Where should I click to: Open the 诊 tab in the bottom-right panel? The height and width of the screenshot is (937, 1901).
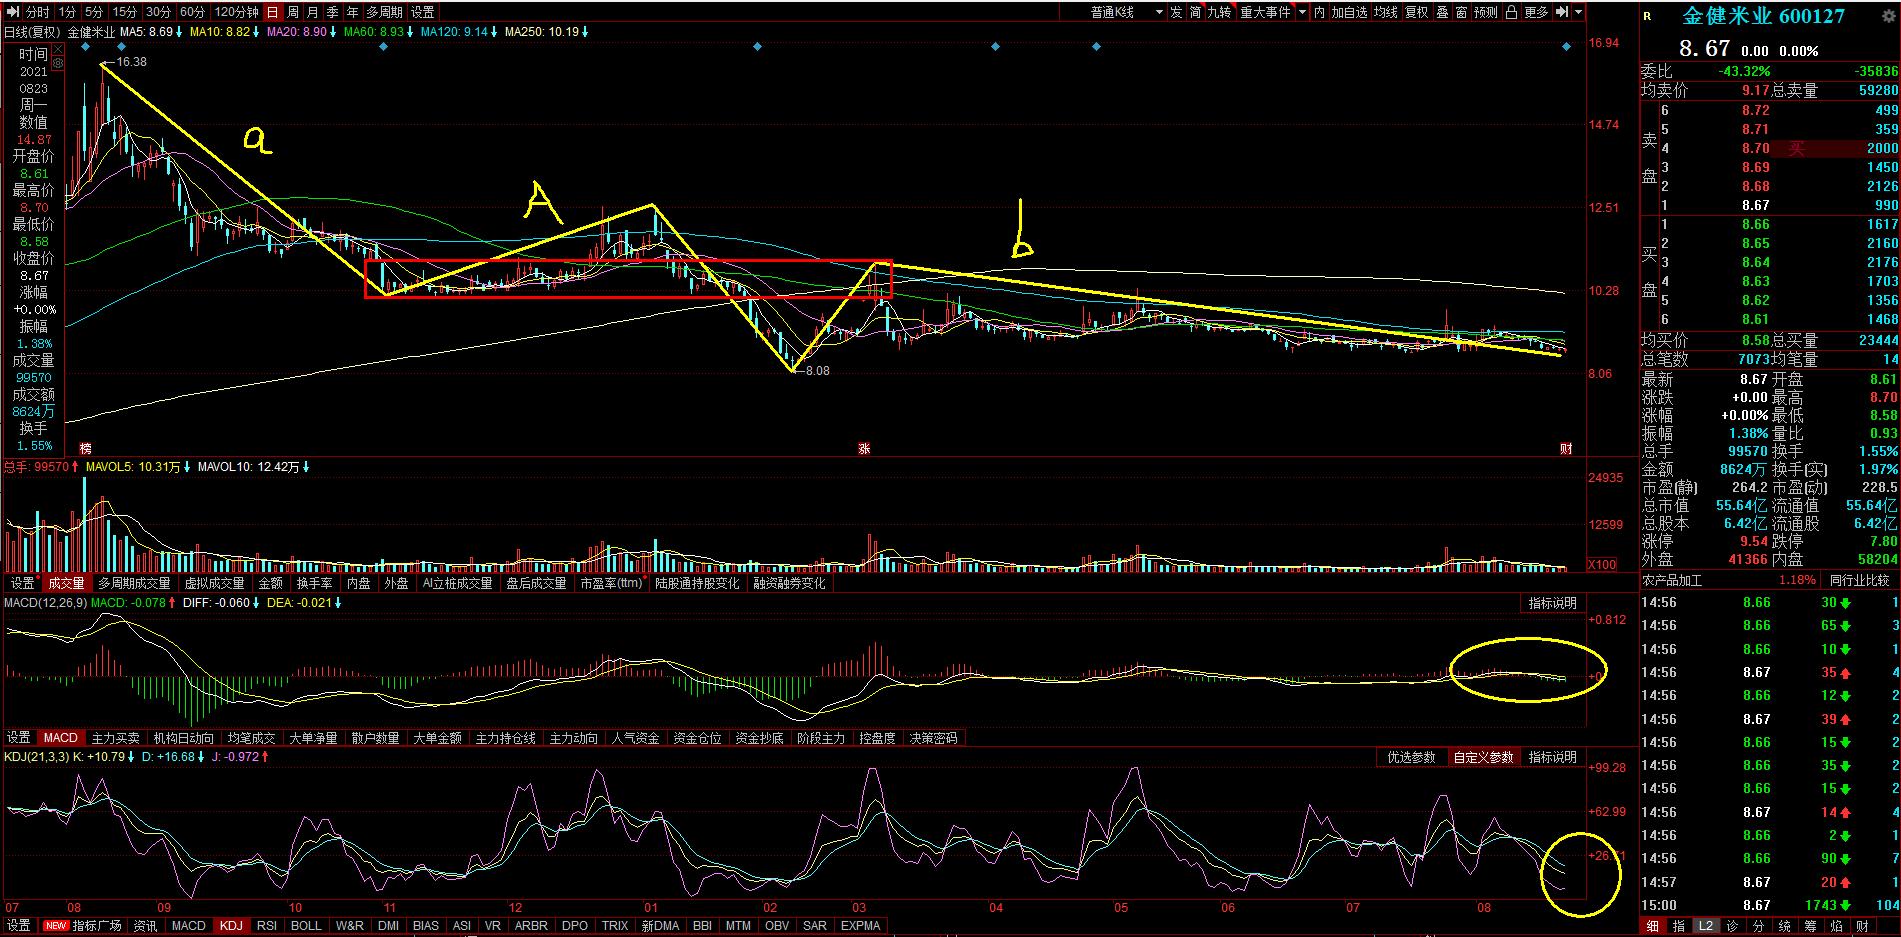click(x=1732, y=926)
